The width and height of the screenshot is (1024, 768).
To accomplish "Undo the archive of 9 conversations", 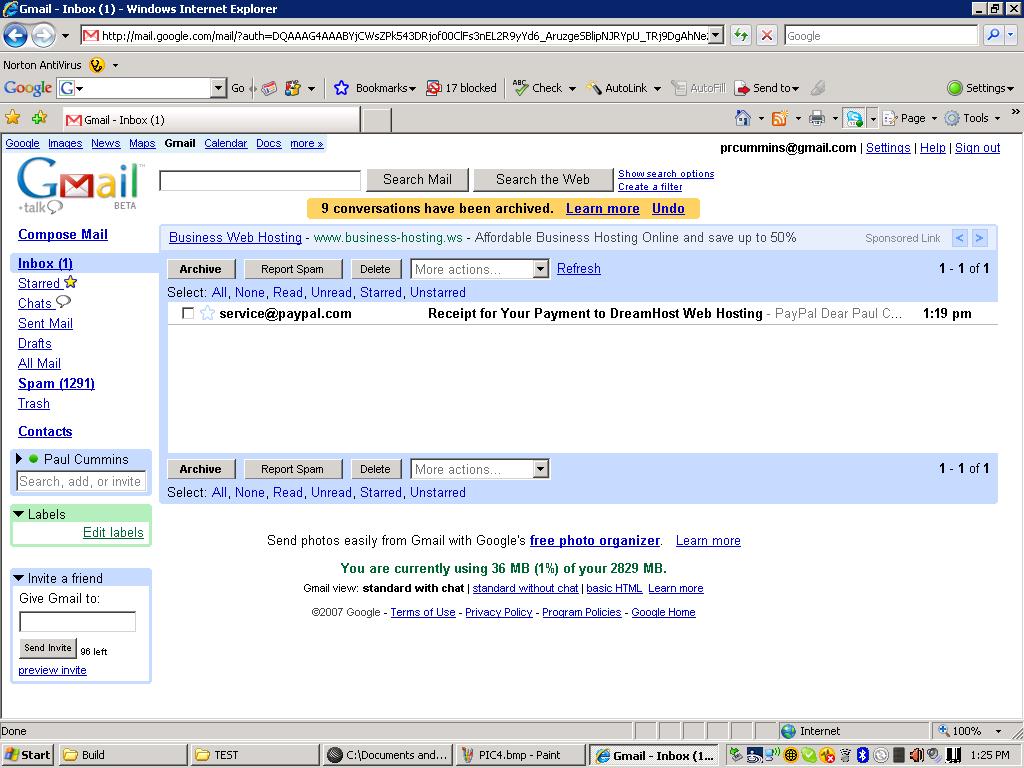I will click(x=668, y=208).
